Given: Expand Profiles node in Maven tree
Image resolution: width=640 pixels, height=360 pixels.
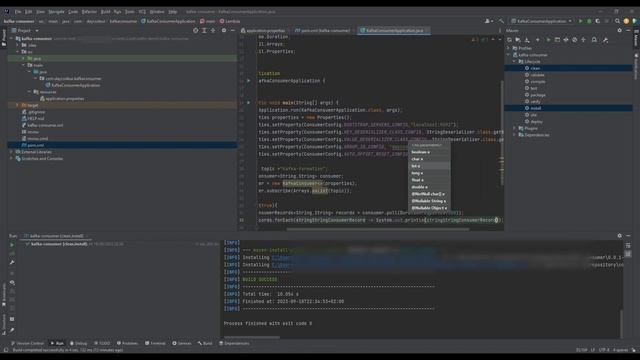Looking at the screenshot, I should point(509,48).
